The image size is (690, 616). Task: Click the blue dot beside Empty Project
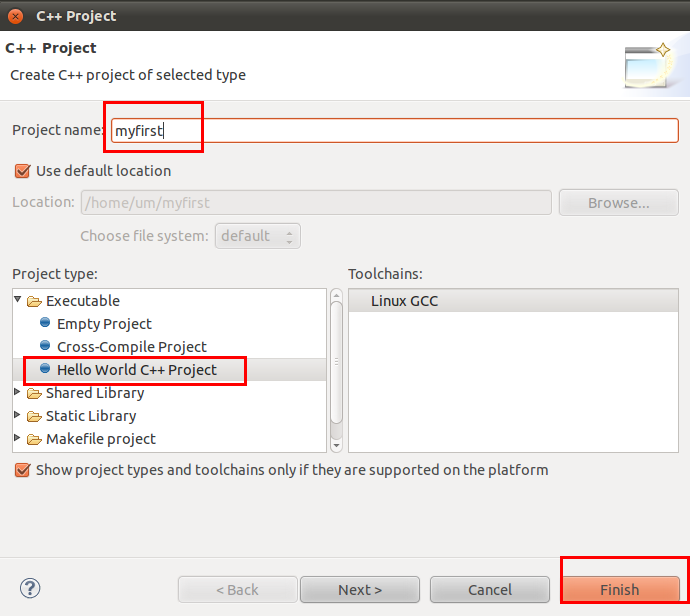click(x=45, y=323)
